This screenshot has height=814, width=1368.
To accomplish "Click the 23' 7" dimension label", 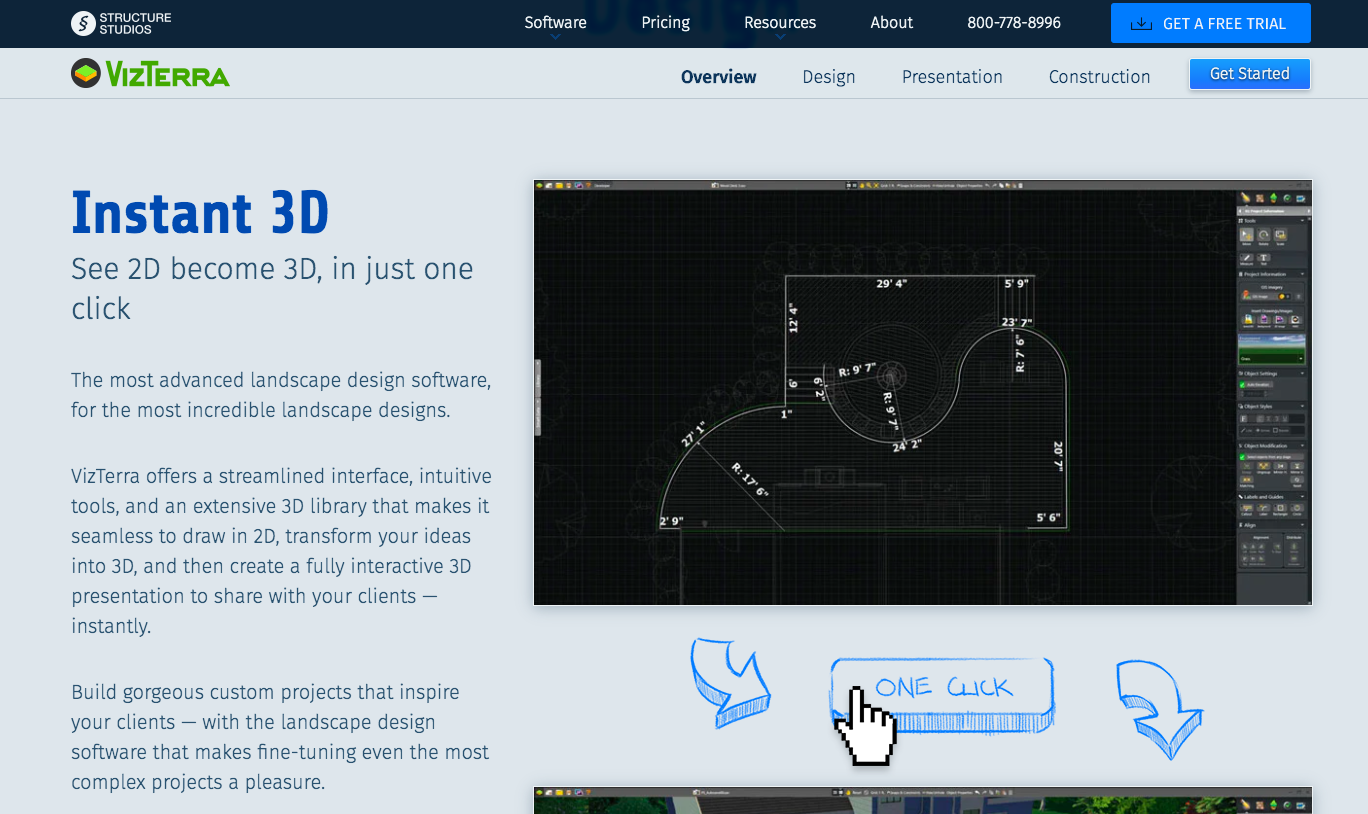I will (1017, 322).
